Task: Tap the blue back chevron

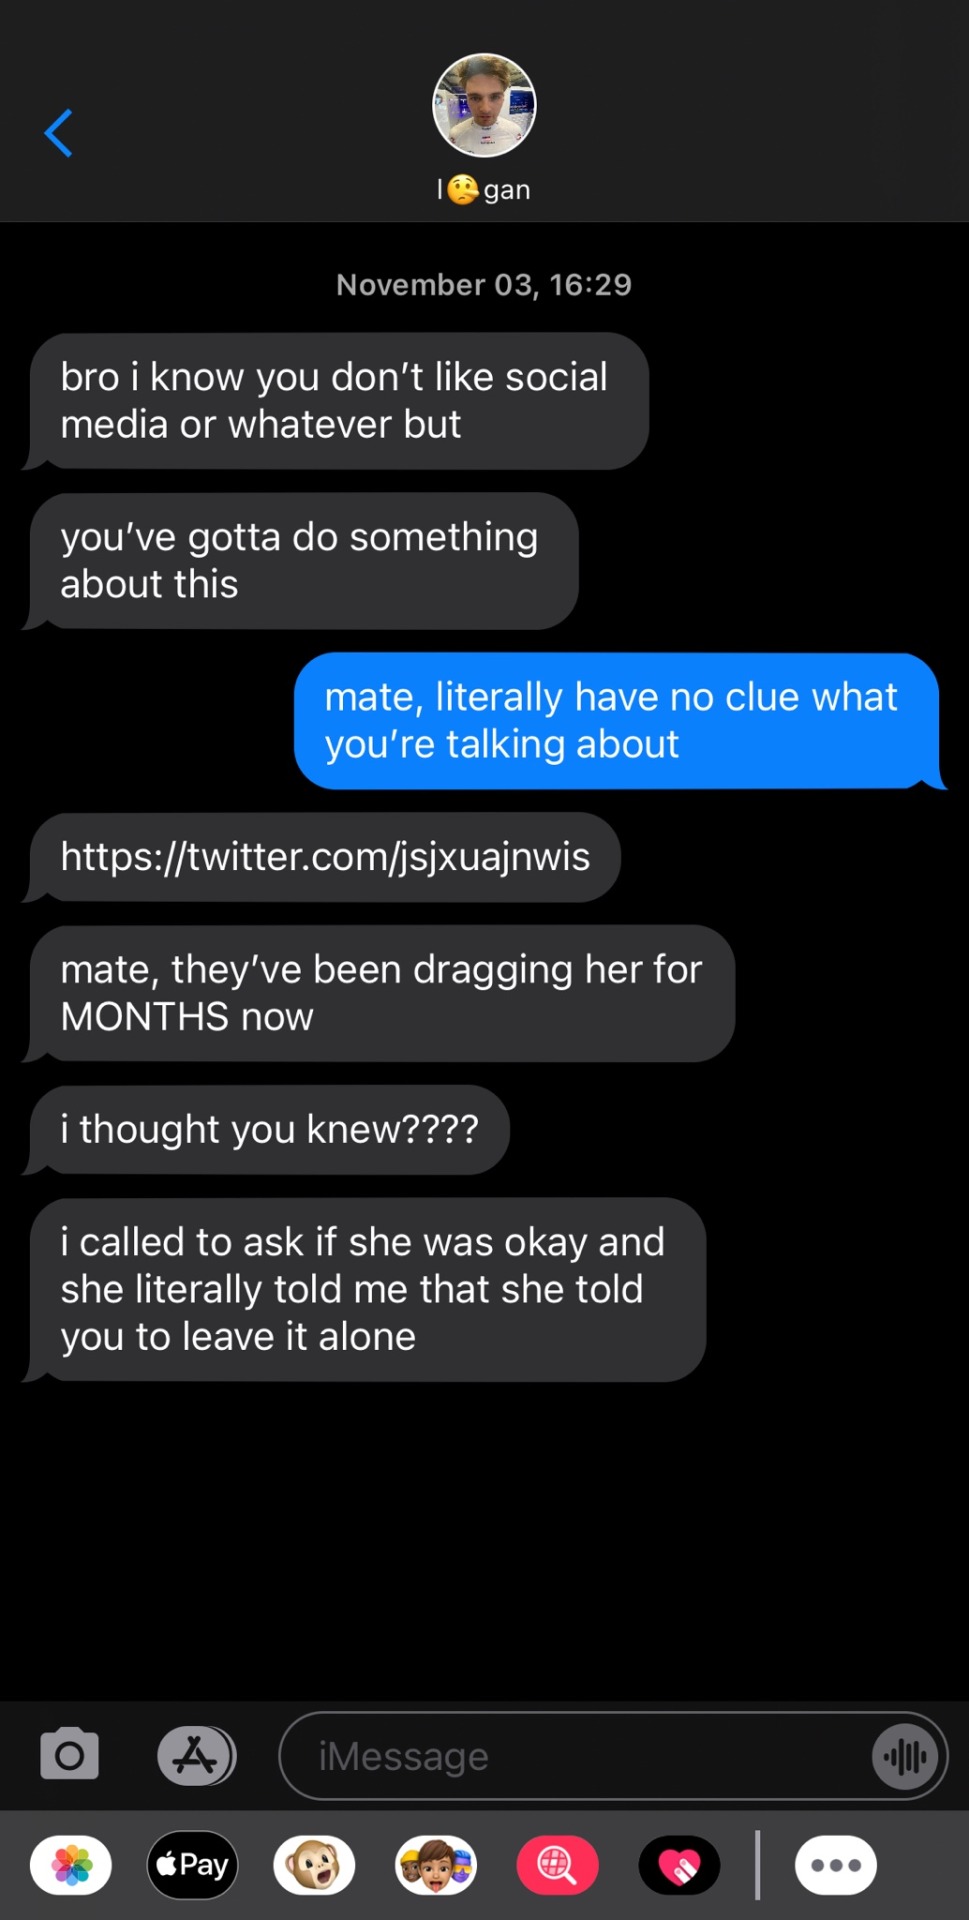Action: click(x=58, y=133)
